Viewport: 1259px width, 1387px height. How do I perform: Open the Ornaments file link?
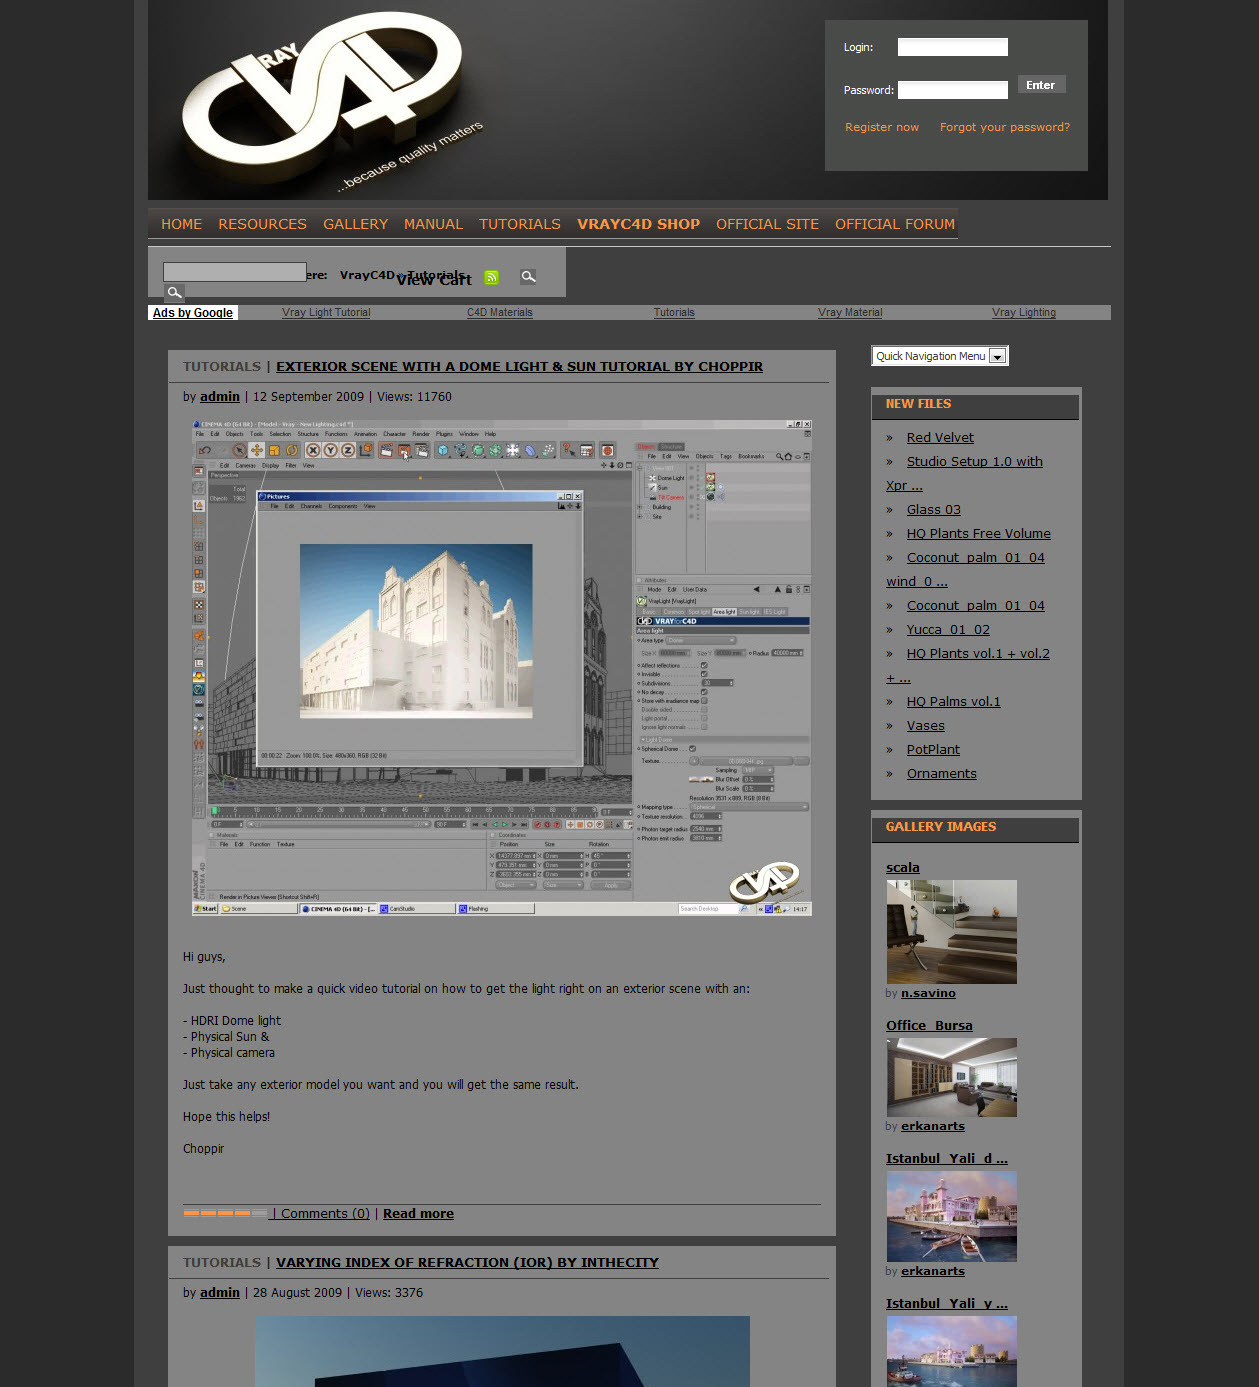pyautogui.click(x=942, y=774)
